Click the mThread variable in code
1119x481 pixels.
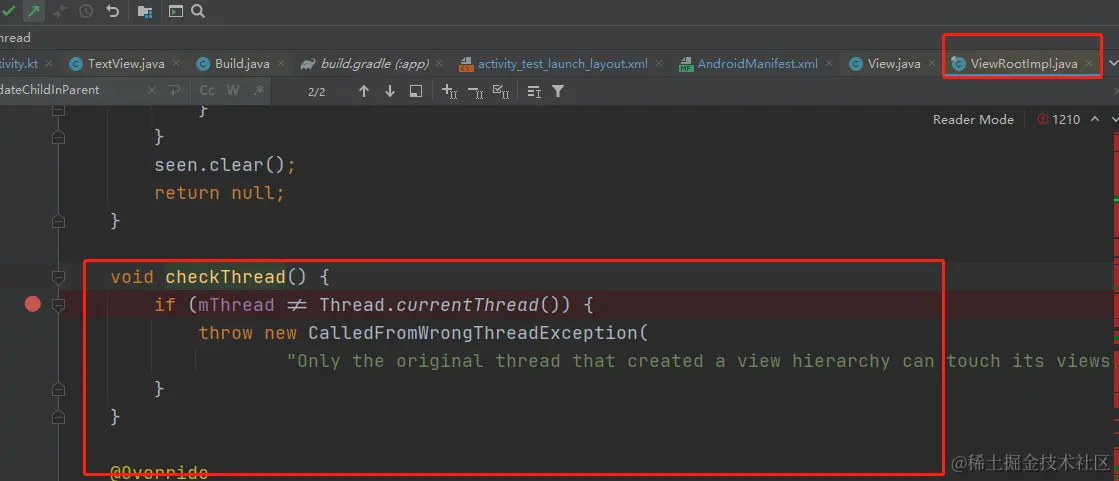coord(236,305)
